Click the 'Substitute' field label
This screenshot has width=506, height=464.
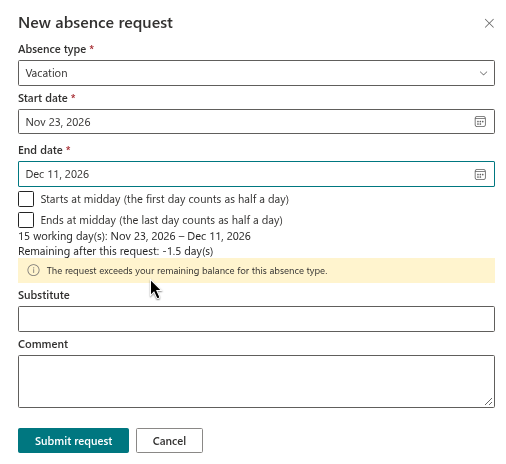click(44, 295)
